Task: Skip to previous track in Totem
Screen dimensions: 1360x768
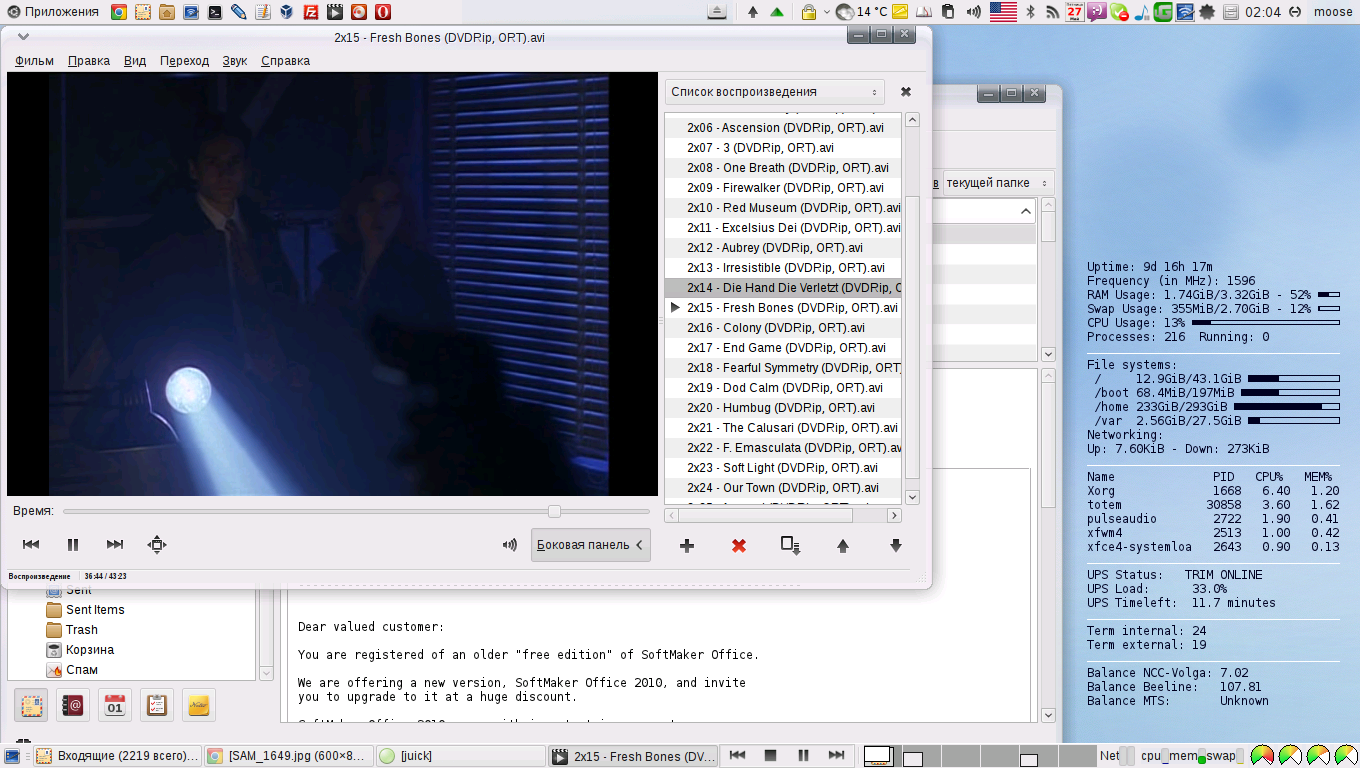Action: [x=31, y=545]
